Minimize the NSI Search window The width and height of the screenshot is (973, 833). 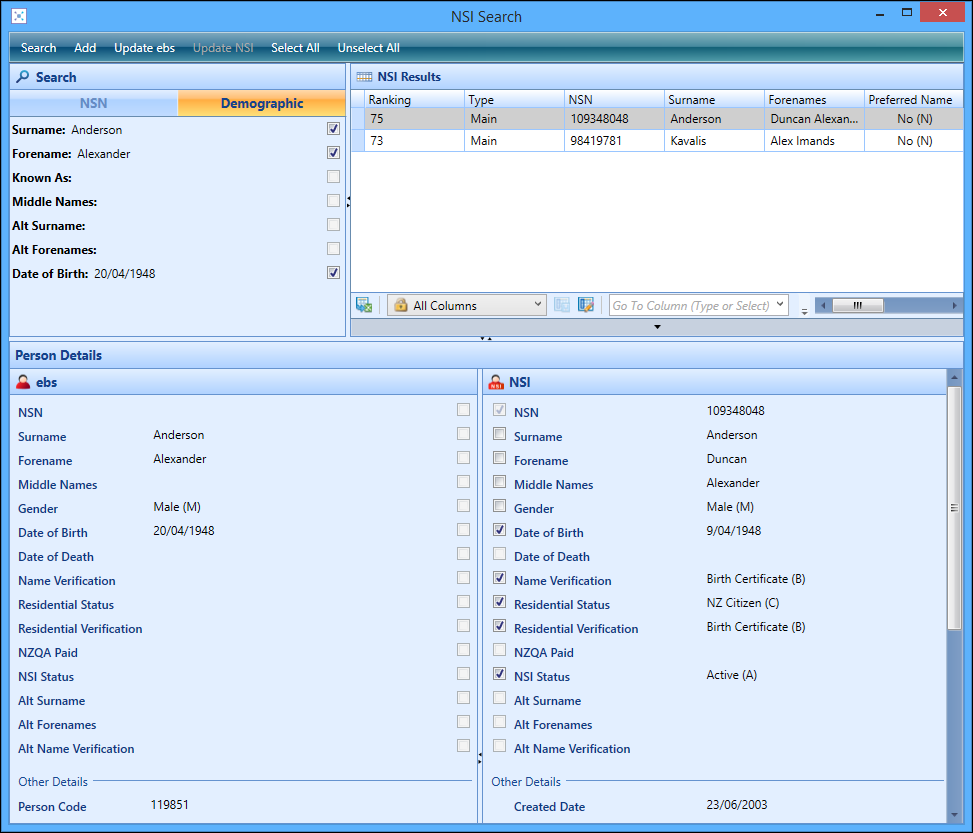click(880, 14)
